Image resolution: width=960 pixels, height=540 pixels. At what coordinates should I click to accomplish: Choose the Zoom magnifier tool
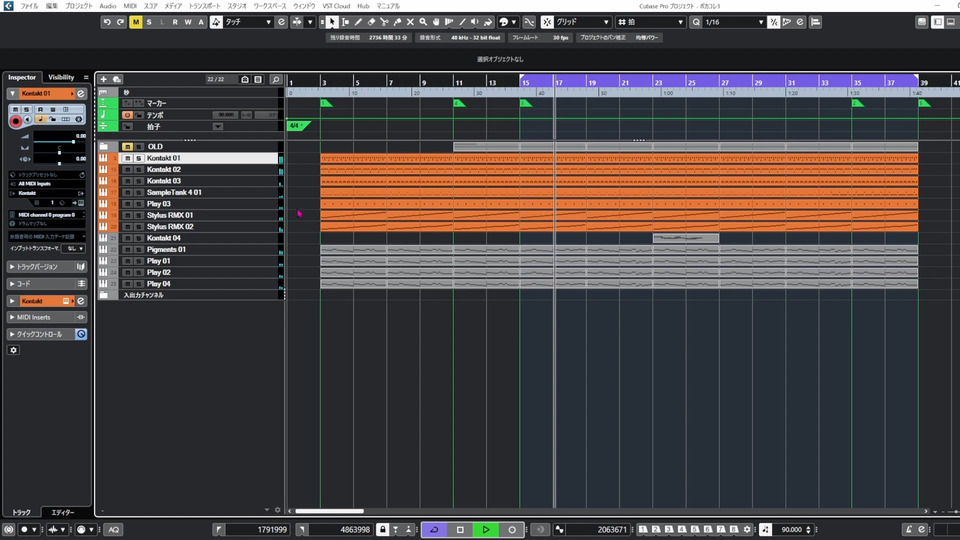(423, 22)
